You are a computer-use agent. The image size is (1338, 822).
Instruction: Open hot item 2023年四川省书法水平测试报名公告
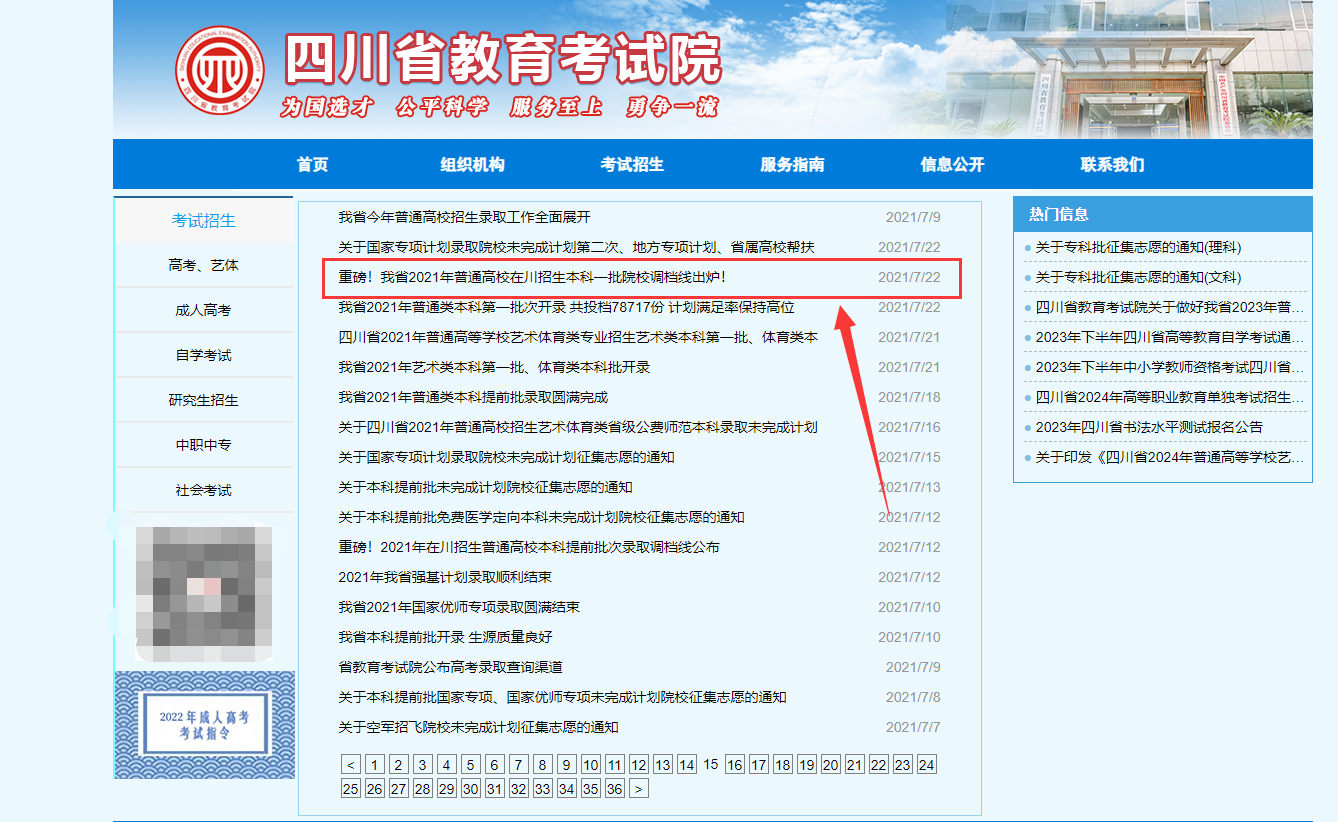click(1149, 427)
